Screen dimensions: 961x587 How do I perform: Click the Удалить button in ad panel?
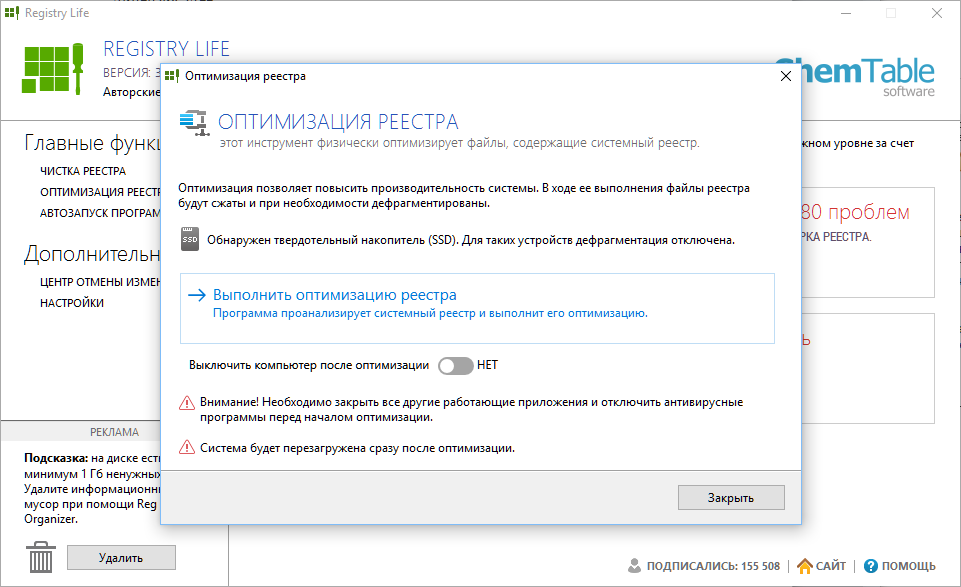(121, 558)
